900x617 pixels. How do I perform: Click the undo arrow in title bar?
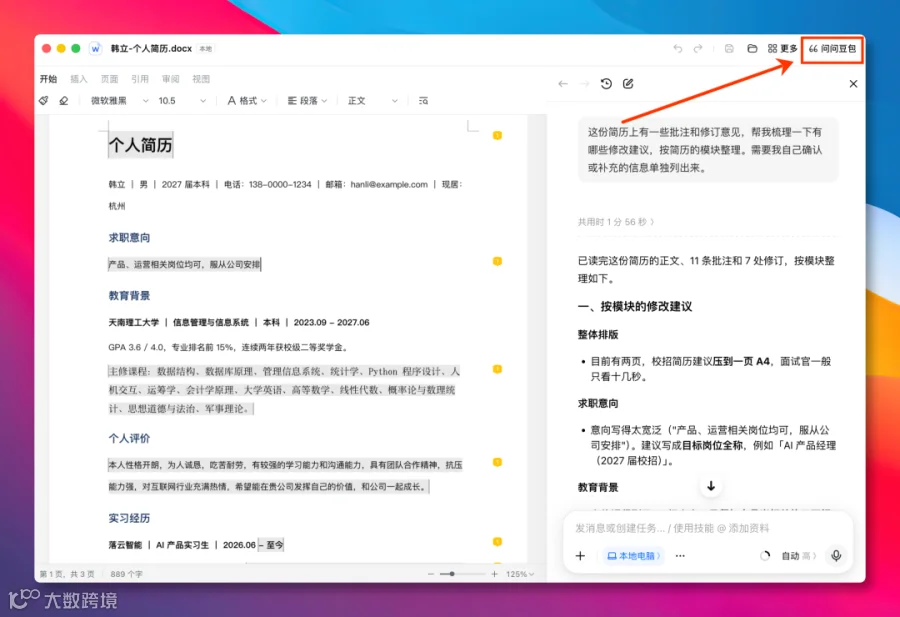[x=678, y=49]
